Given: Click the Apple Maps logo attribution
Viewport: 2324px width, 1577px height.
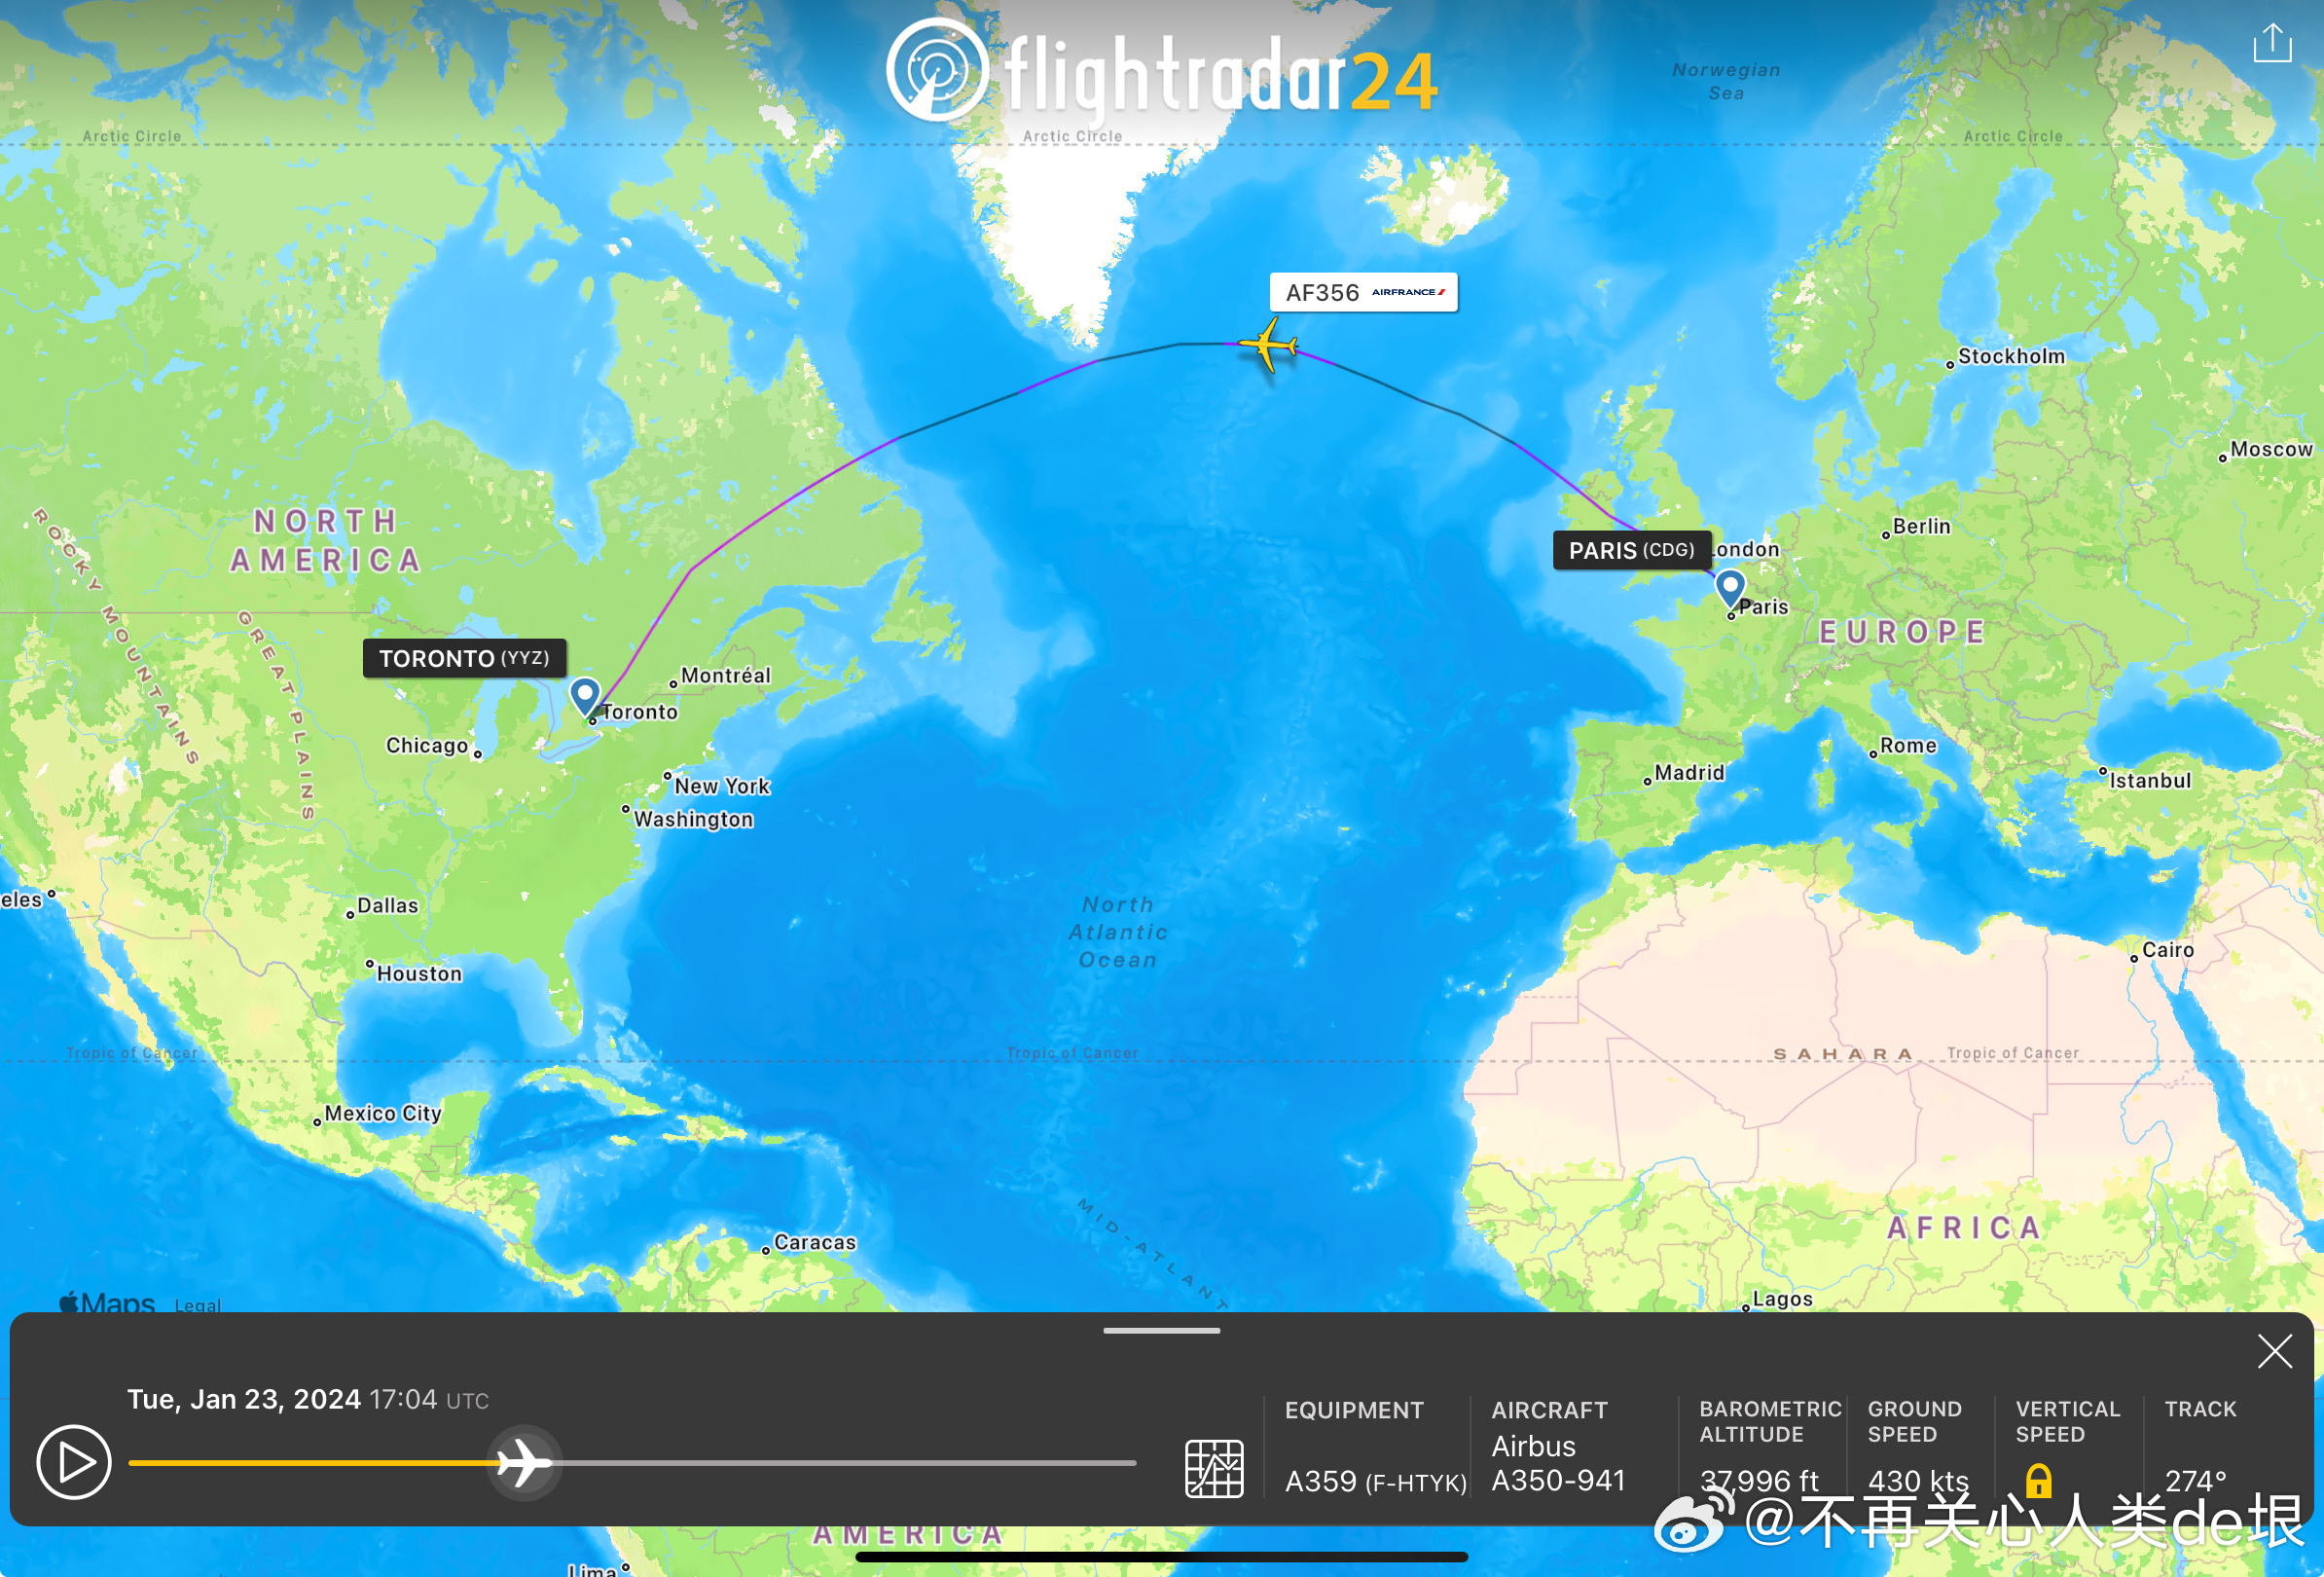Looking at the screenshot, I should (108, 1302).
